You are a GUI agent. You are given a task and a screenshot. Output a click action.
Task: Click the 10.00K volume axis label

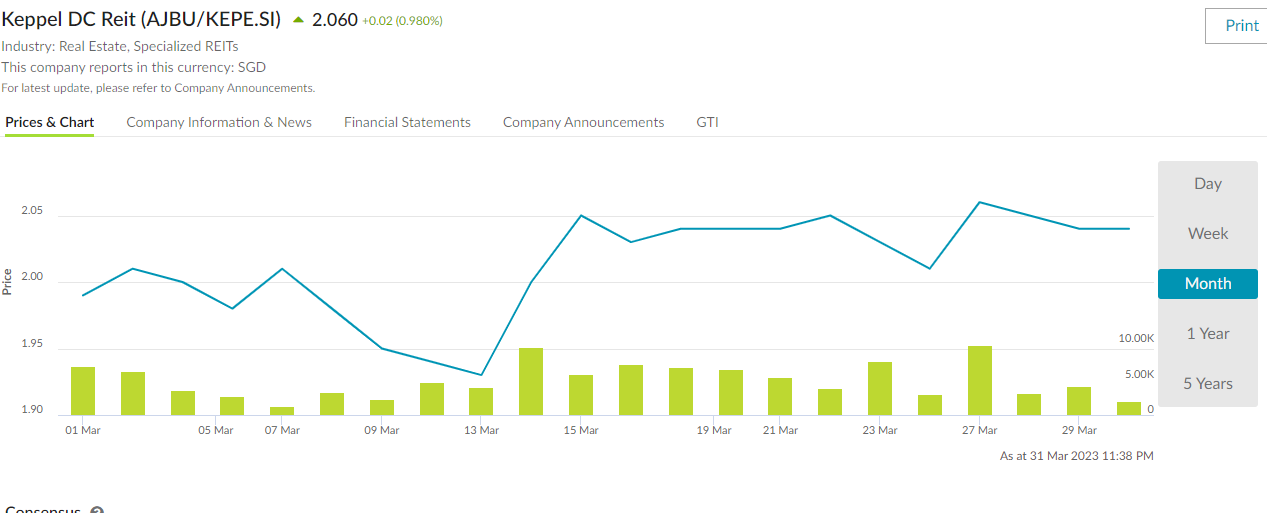[x=1136, y=339]
